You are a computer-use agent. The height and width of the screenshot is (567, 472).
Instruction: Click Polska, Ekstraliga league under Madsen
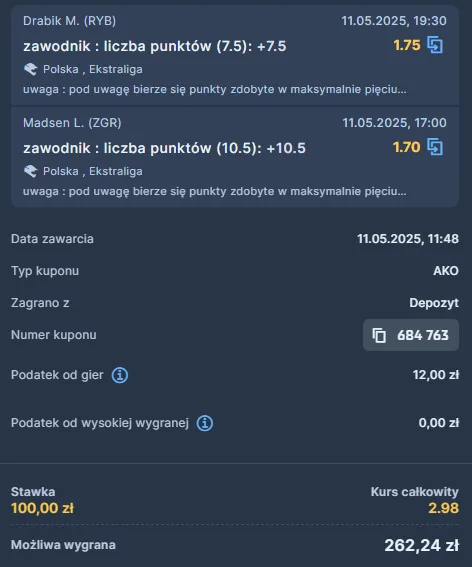(93, 171)
